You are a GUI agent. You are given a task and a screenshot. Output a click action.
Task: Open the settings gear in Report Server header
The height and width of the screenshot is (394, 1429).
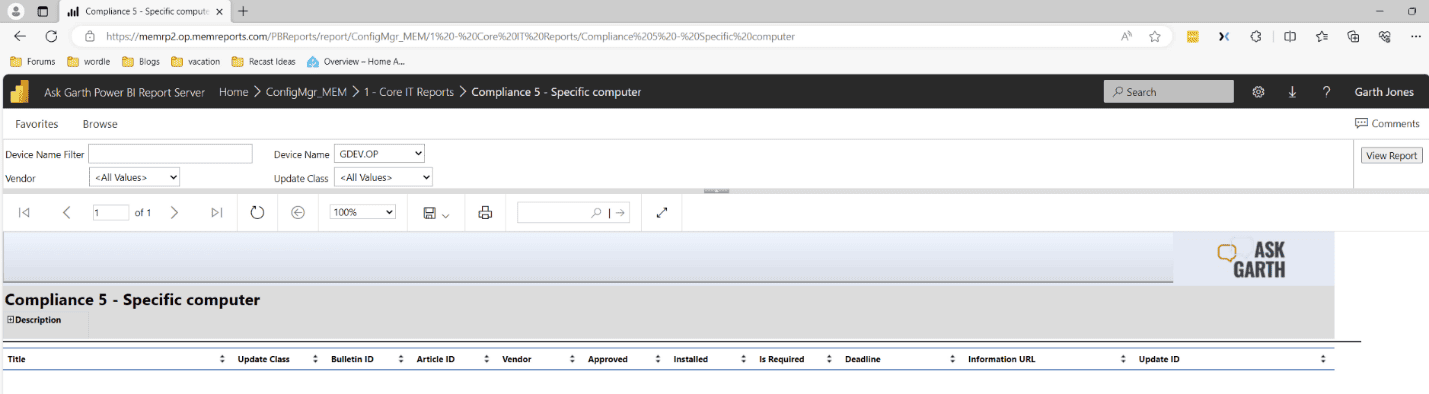pos(1259,92)
